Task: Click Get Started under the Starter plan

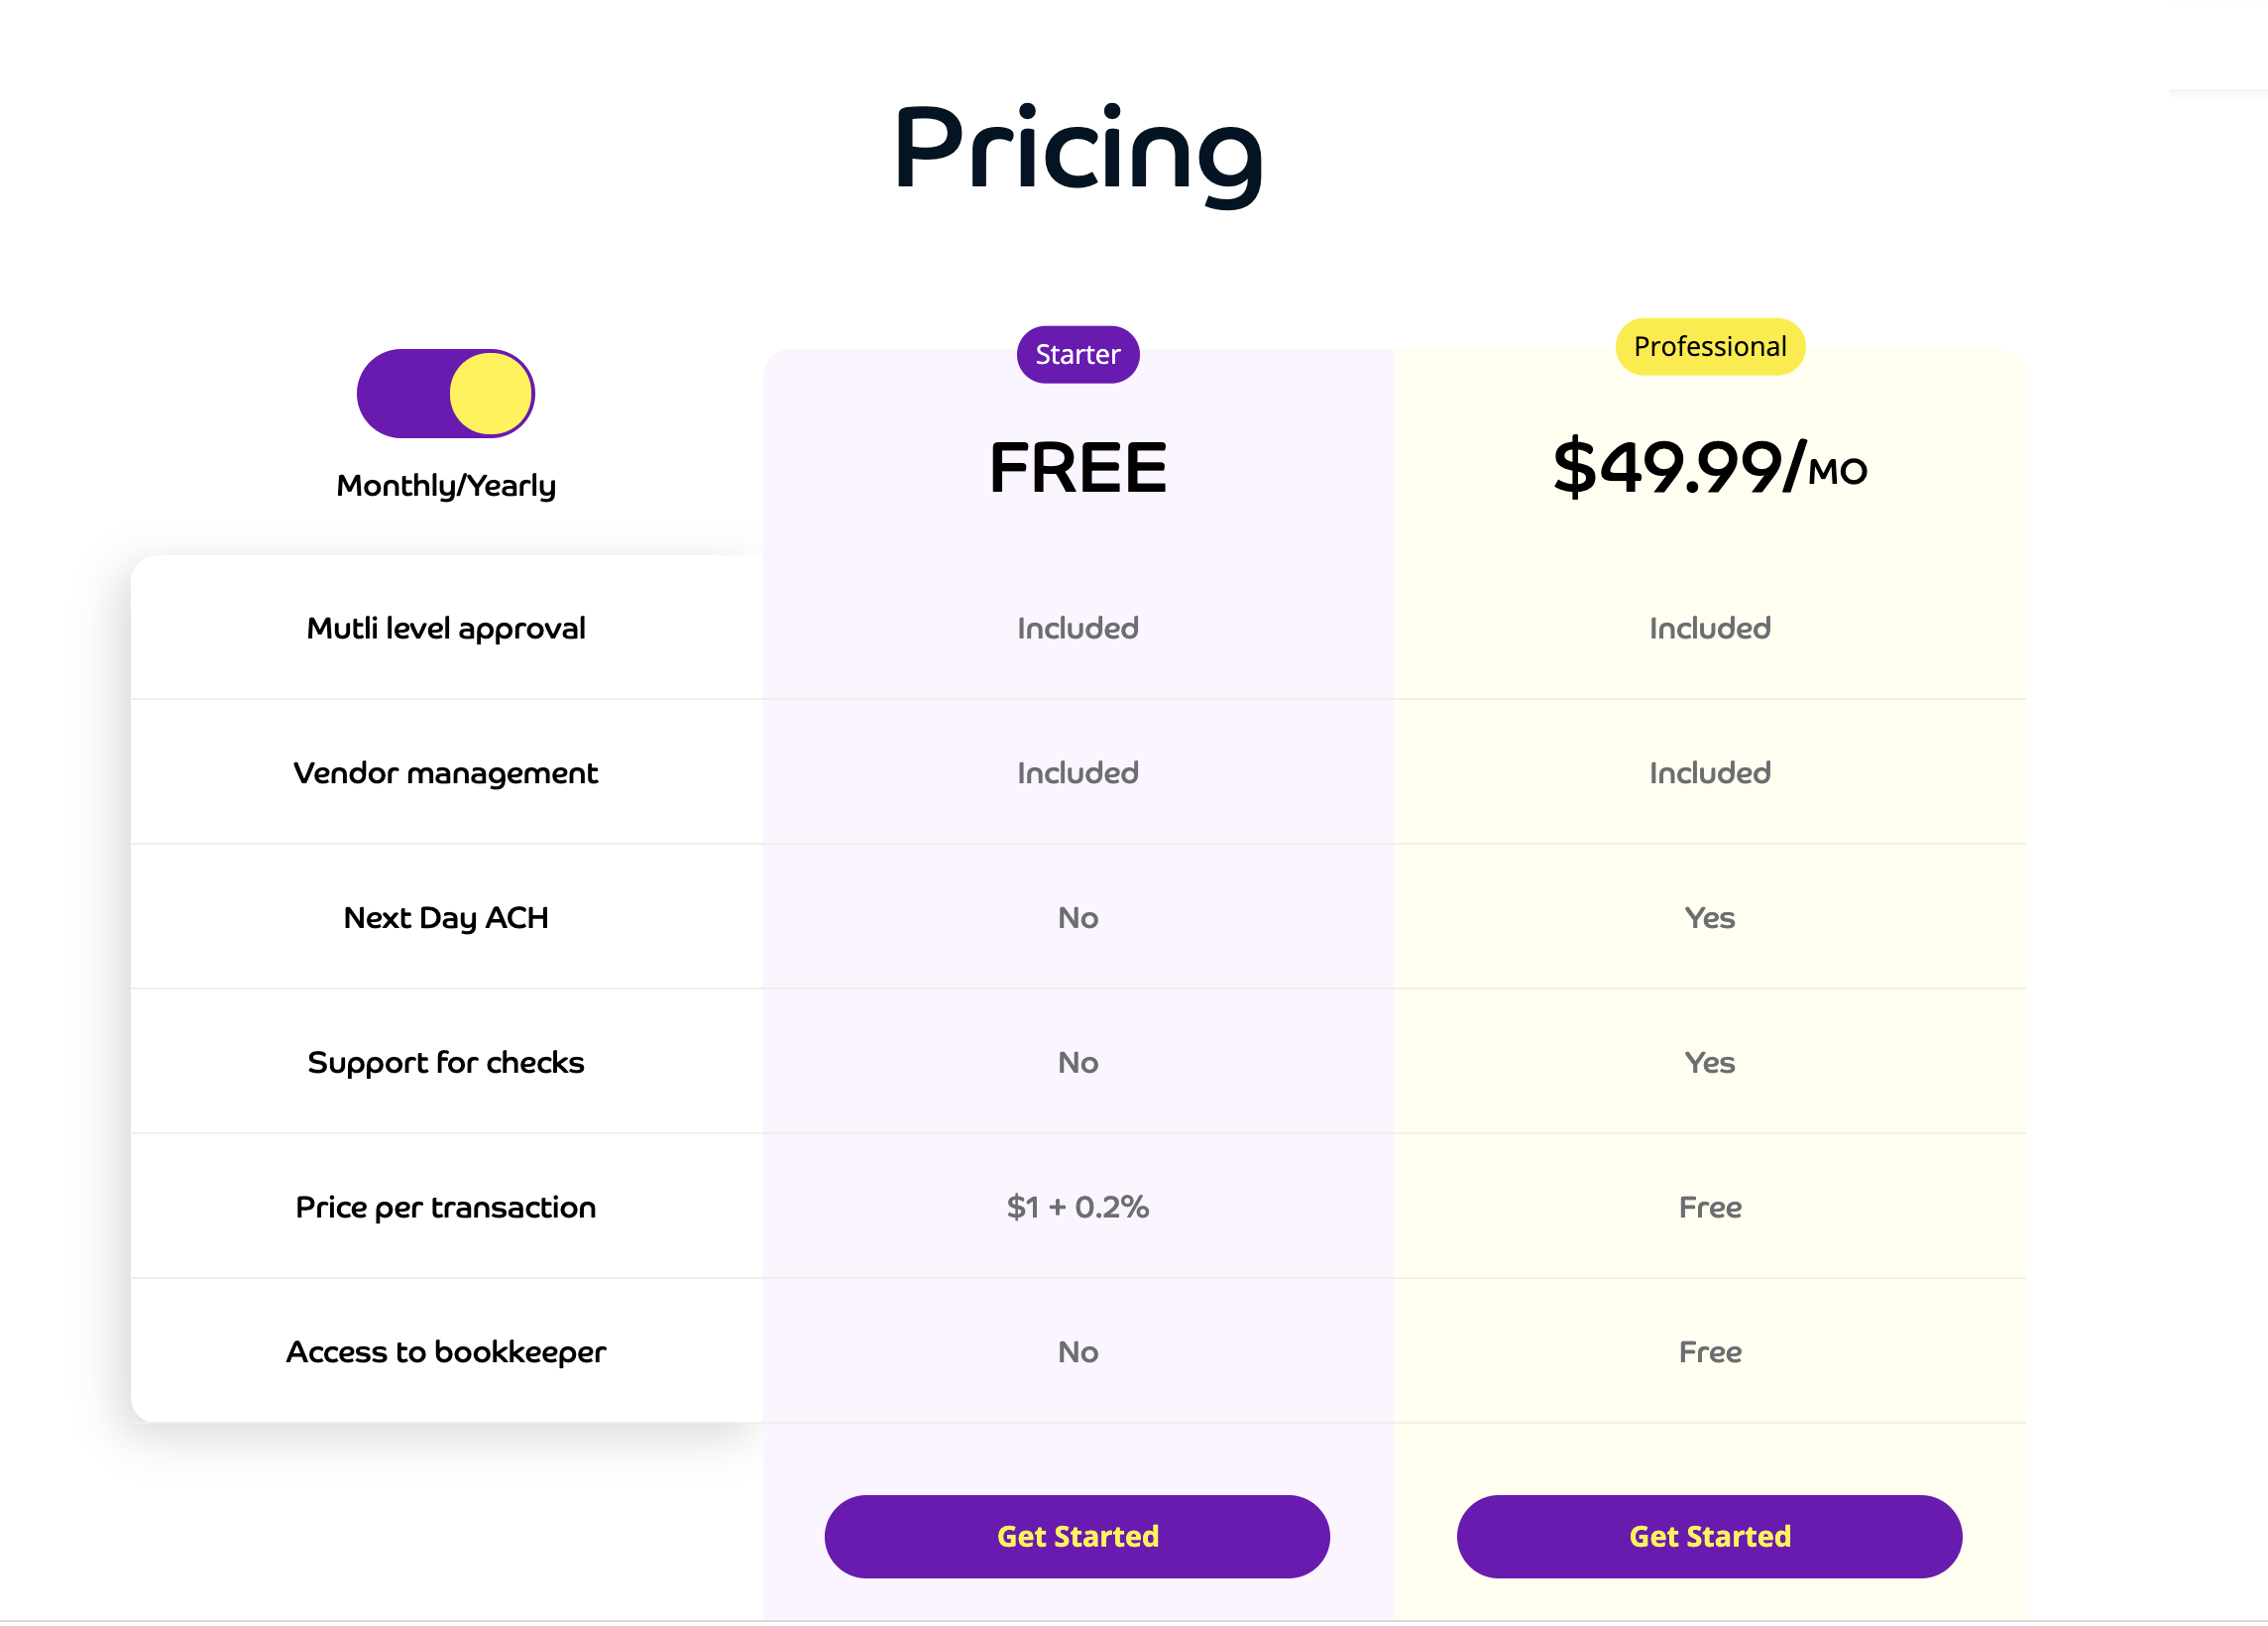Action: (x=1076, y=1536)
